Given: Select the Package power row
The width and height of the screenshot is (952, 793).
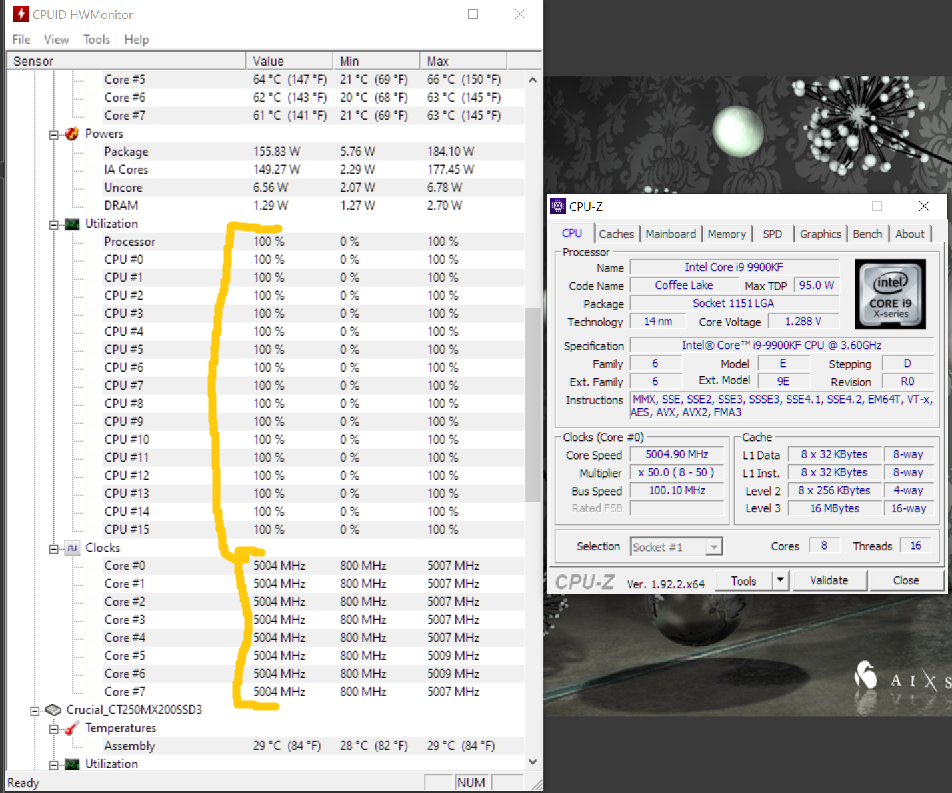Looking at the screenshot, I should [x=313, y=152].
